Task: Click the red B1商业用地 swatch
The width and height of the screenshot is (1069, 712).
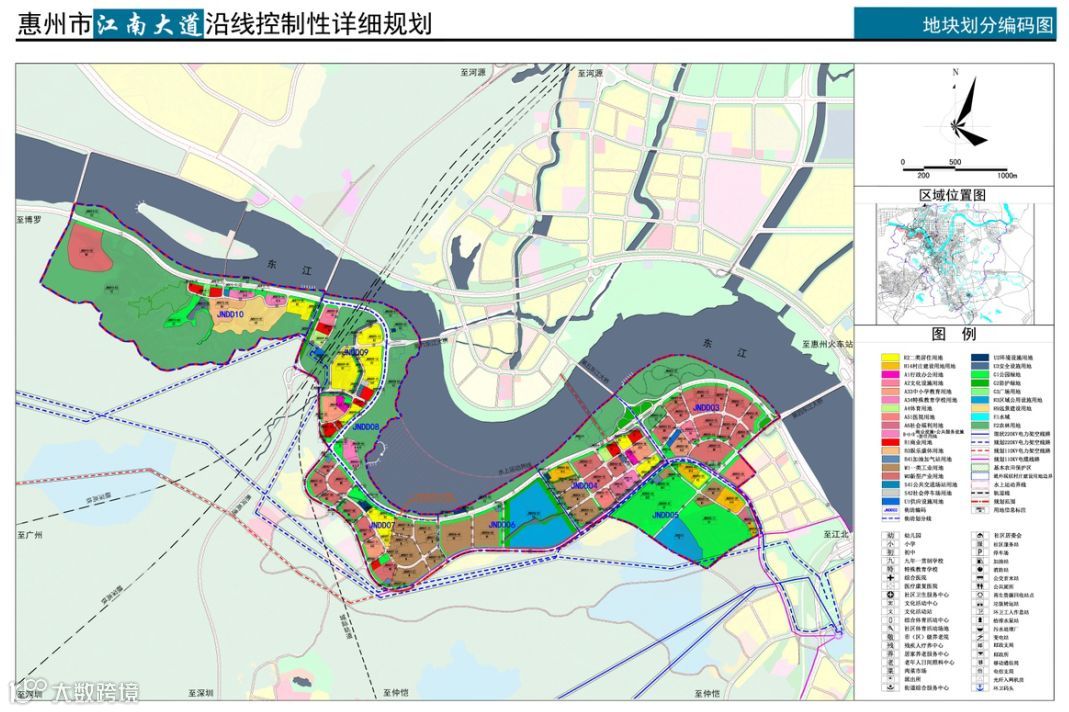Action: coord(890,442)
